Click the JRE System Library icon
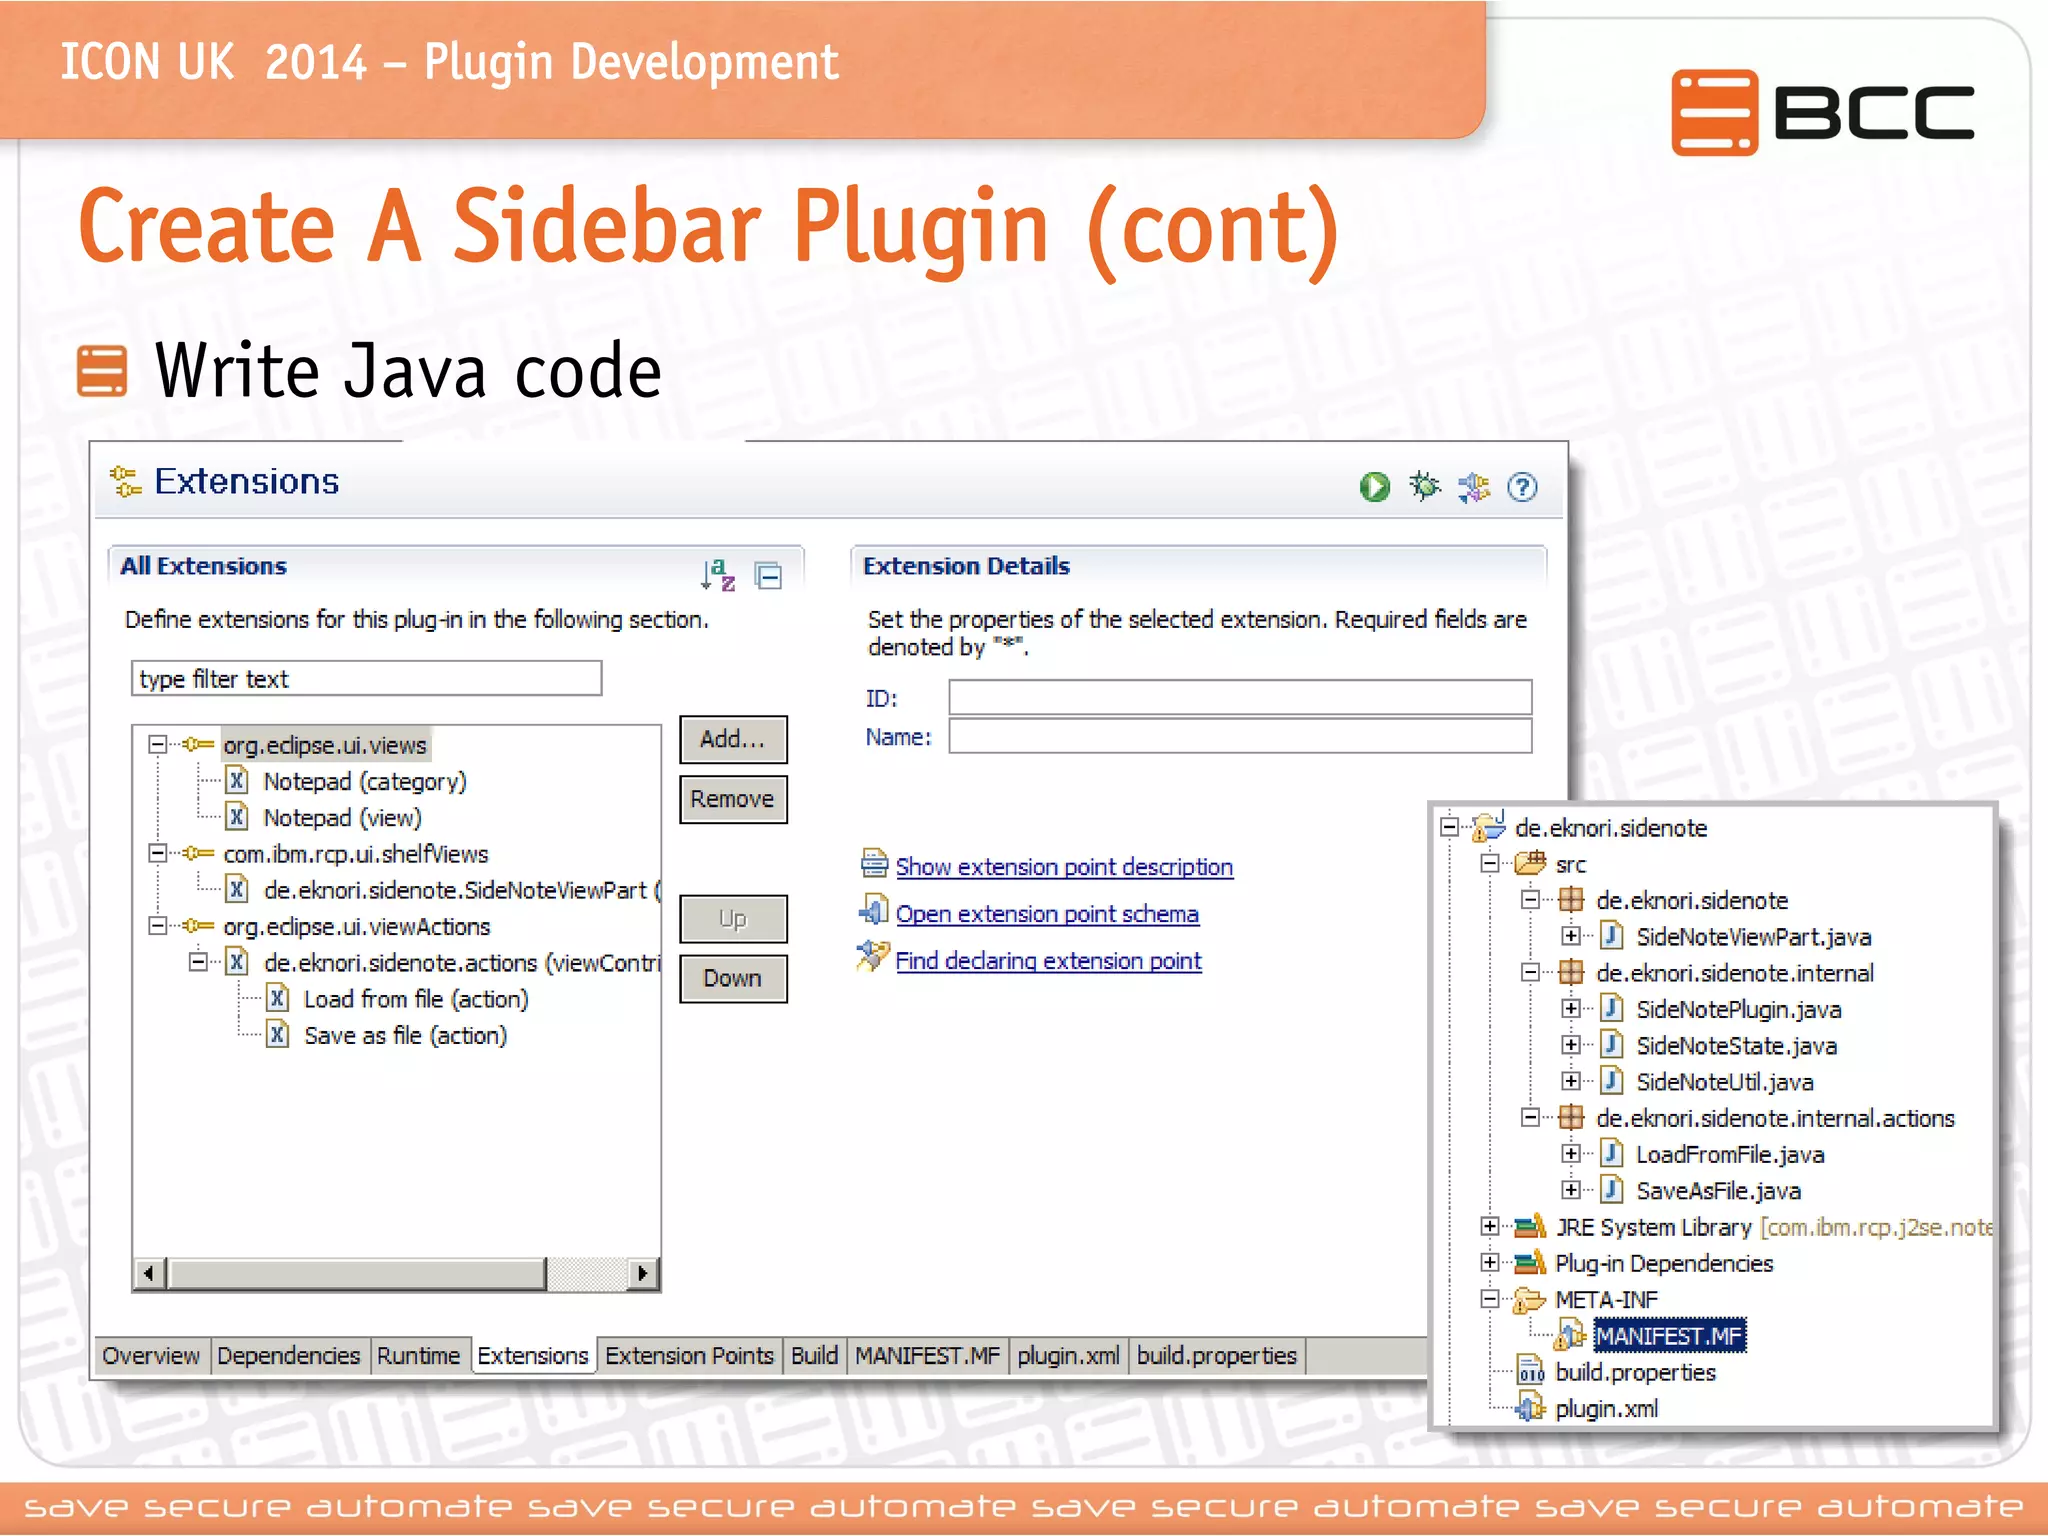Viewport: 2048px width, 1536px height. click(1530, 1226)
